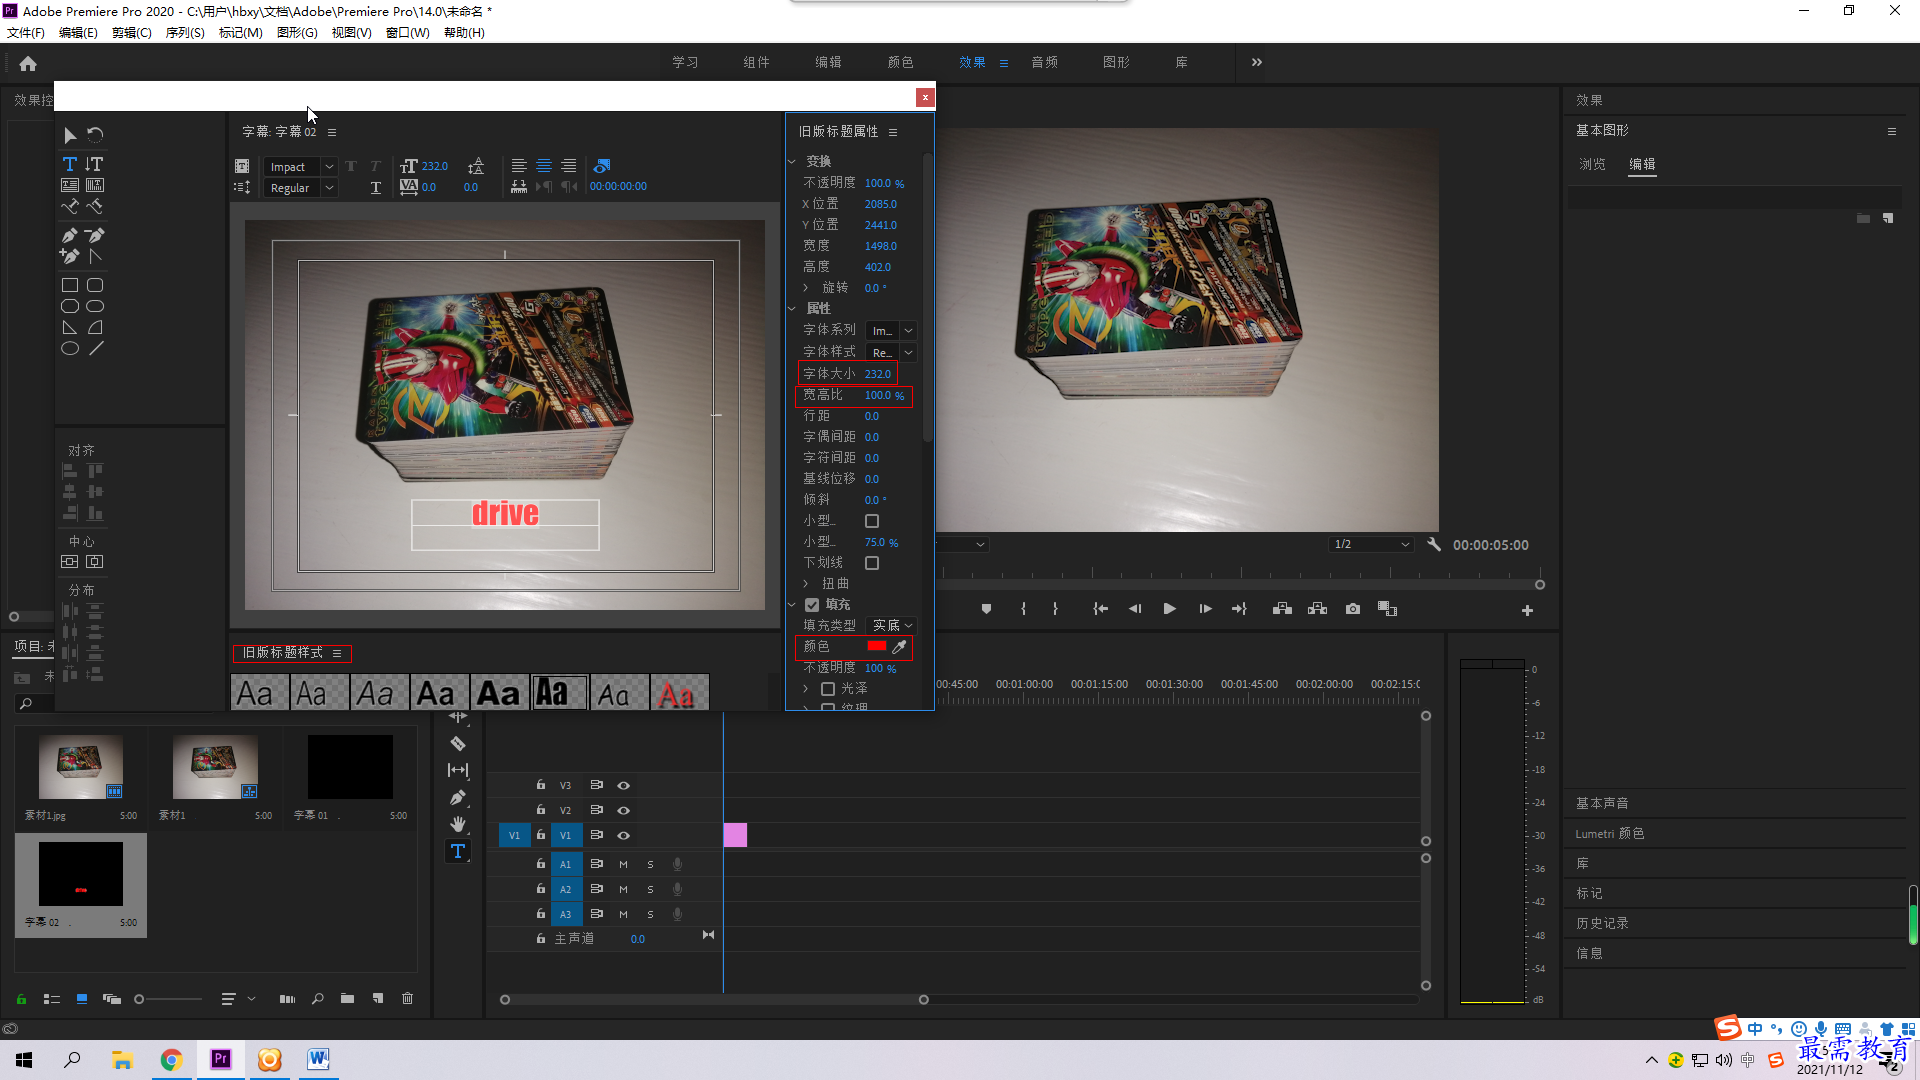This screenshot has width=1920, height=1080.
Task: Open Premiere Pro from the Windows taskbar
Action: tap(221, 1059)
